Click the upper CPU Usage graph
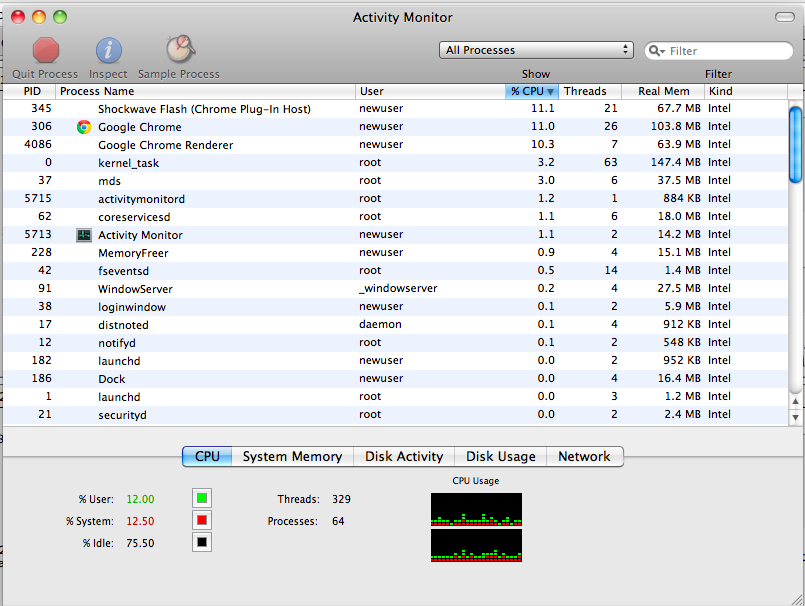The image size is (805, 606). pos(476,509)
